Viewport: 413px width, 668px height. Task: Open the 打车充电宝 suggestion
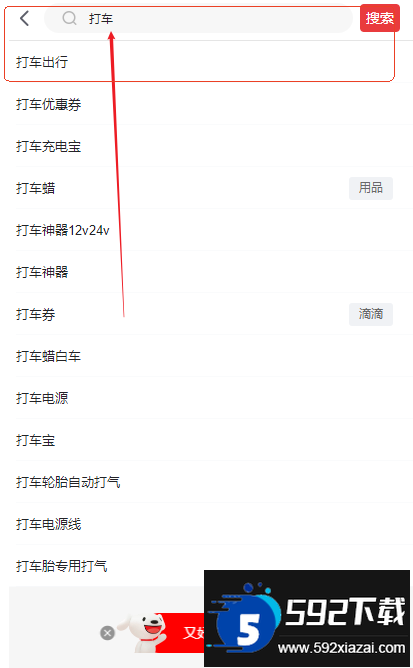(207, 146)
